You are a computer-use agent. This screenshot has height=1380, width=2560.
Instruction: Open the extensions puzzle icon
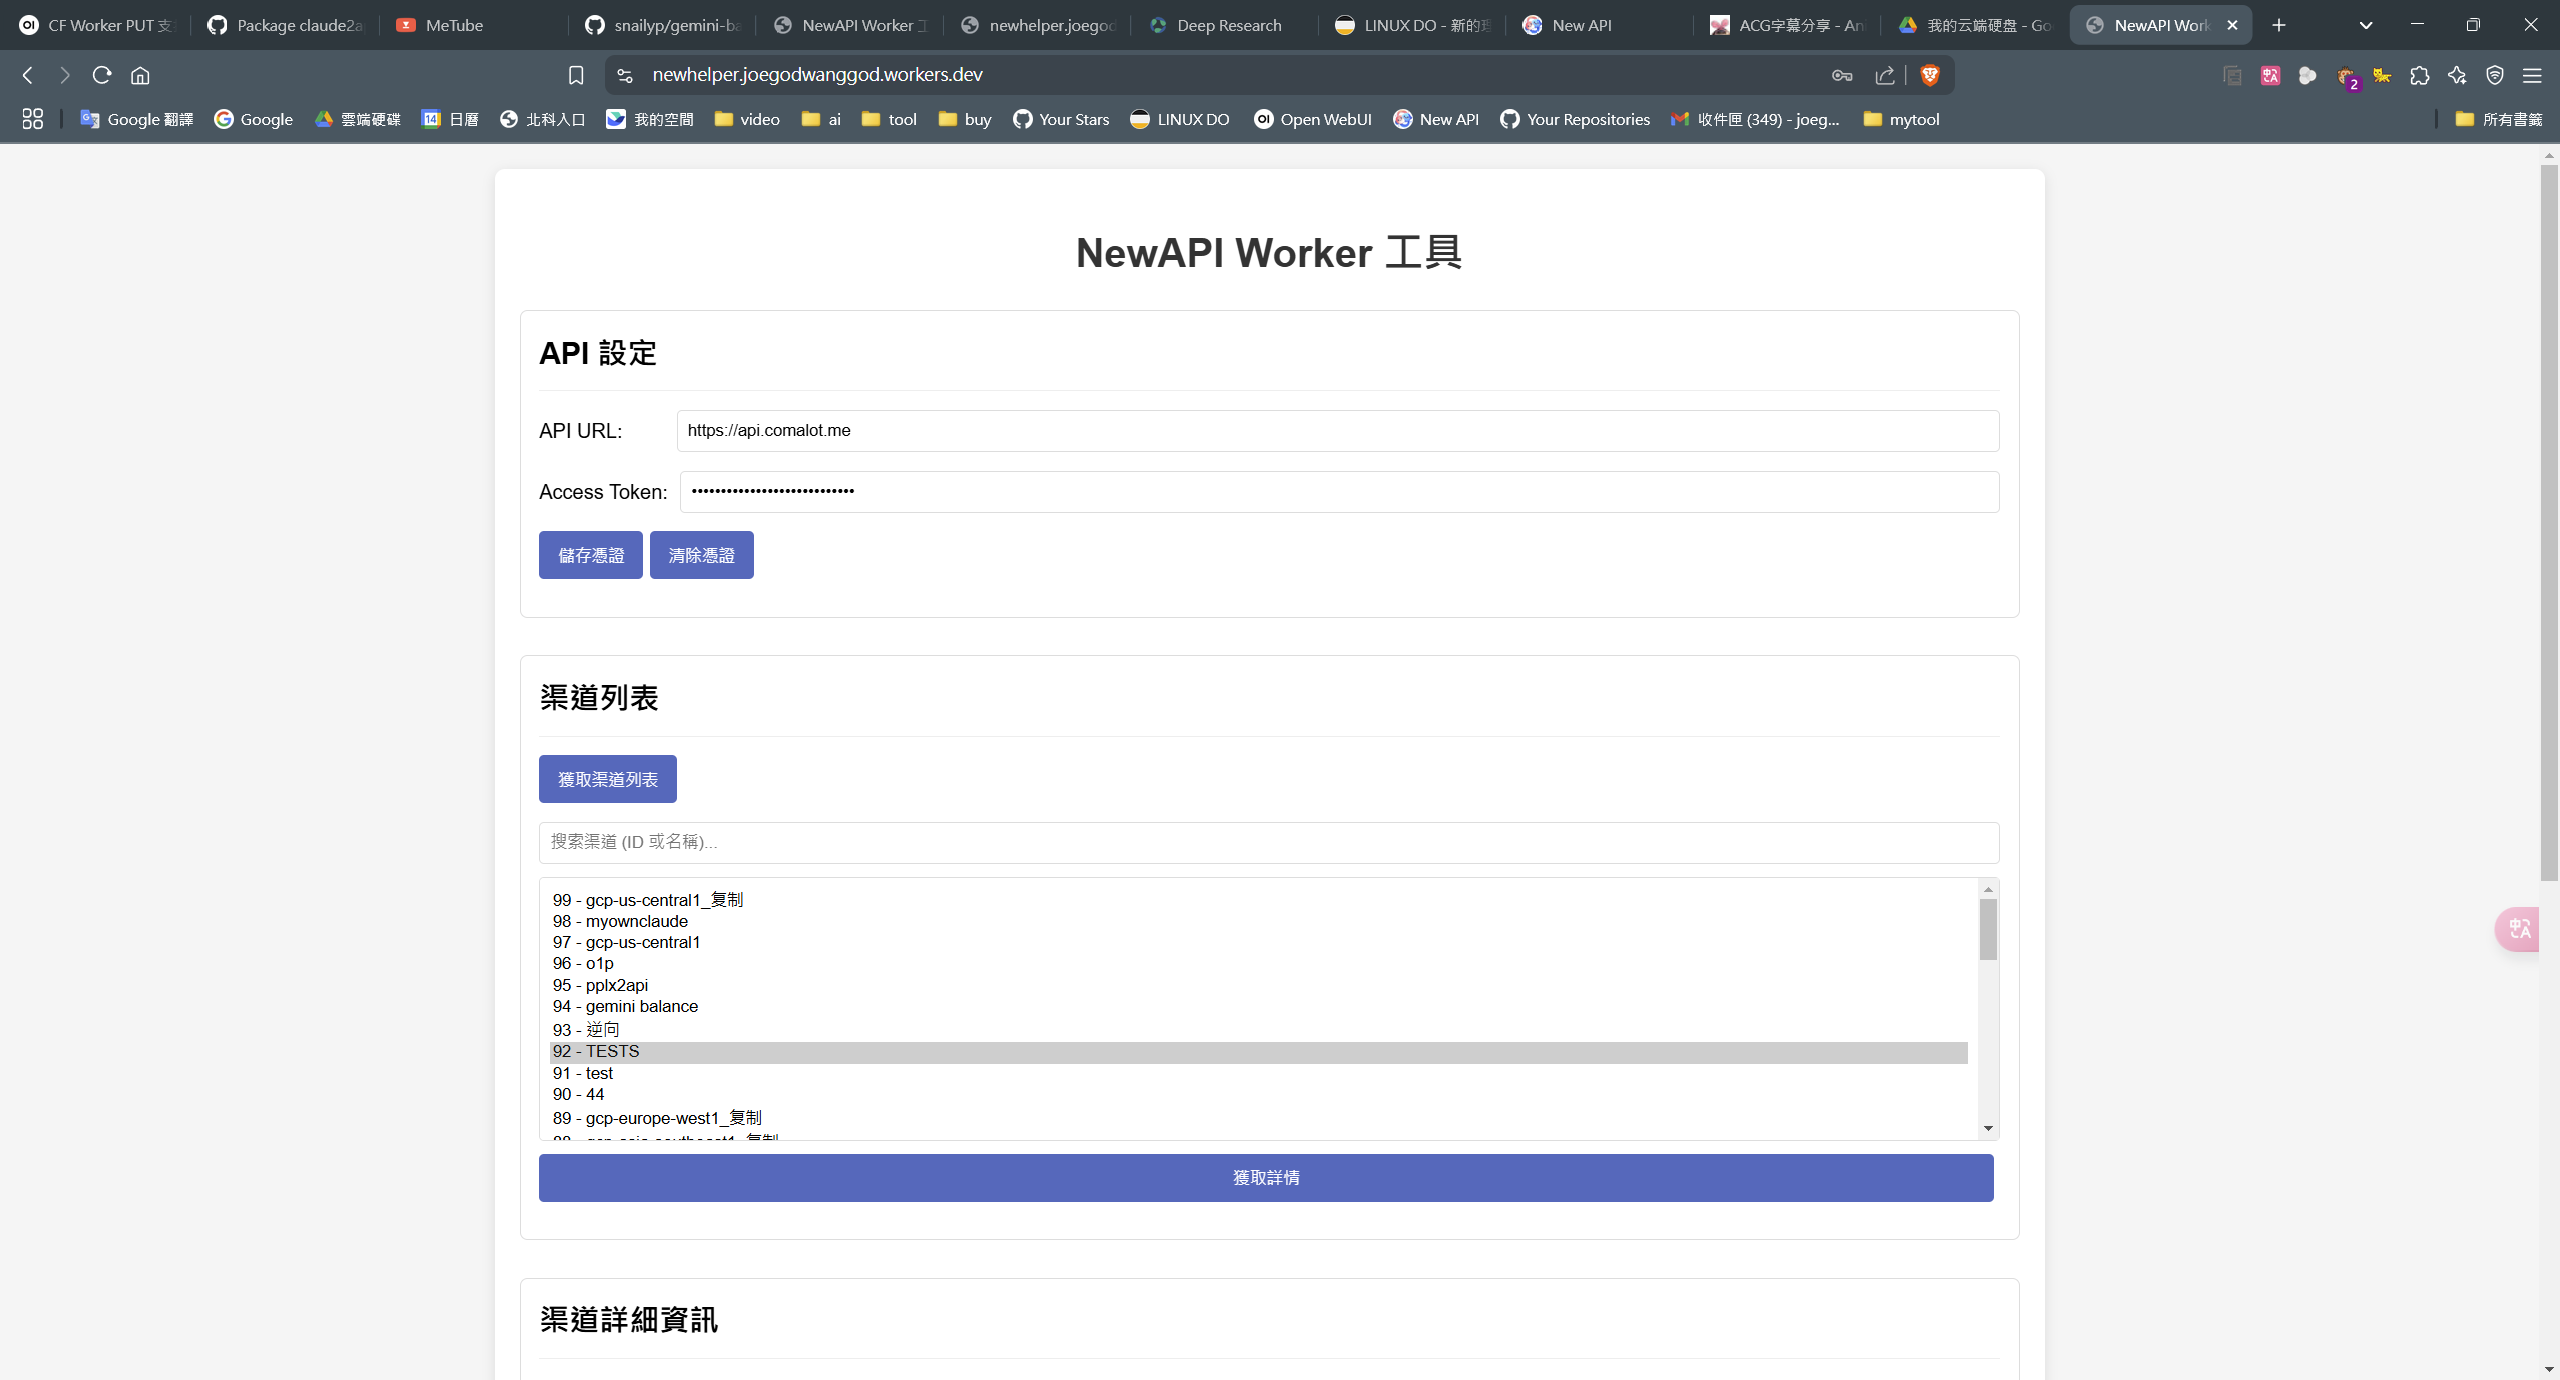[2420, 75]
